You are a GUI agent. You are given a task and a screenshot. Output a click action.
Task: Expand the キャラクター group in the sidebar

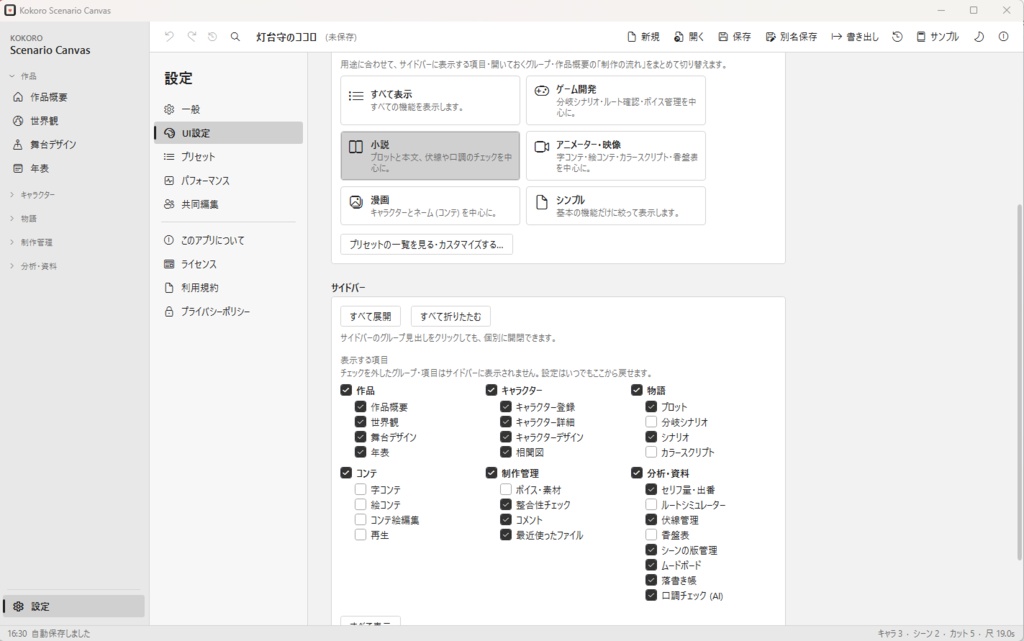74,195
